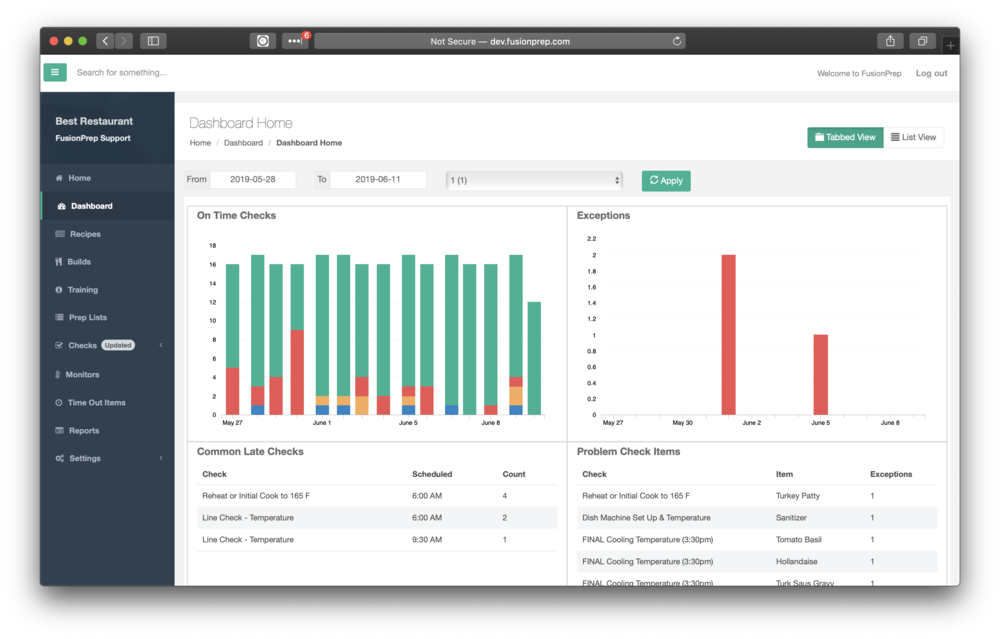
Task: Click the Settings gears icon
Action: tap(59, 458)
